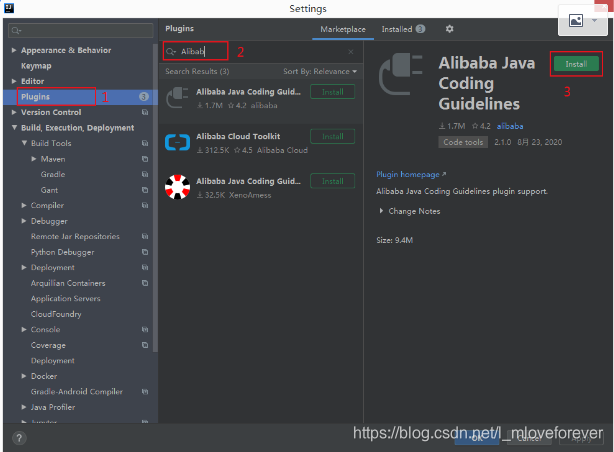Select Gradle-Android Compiler settings item
The image size is (614, 452).
click(77, 392)
